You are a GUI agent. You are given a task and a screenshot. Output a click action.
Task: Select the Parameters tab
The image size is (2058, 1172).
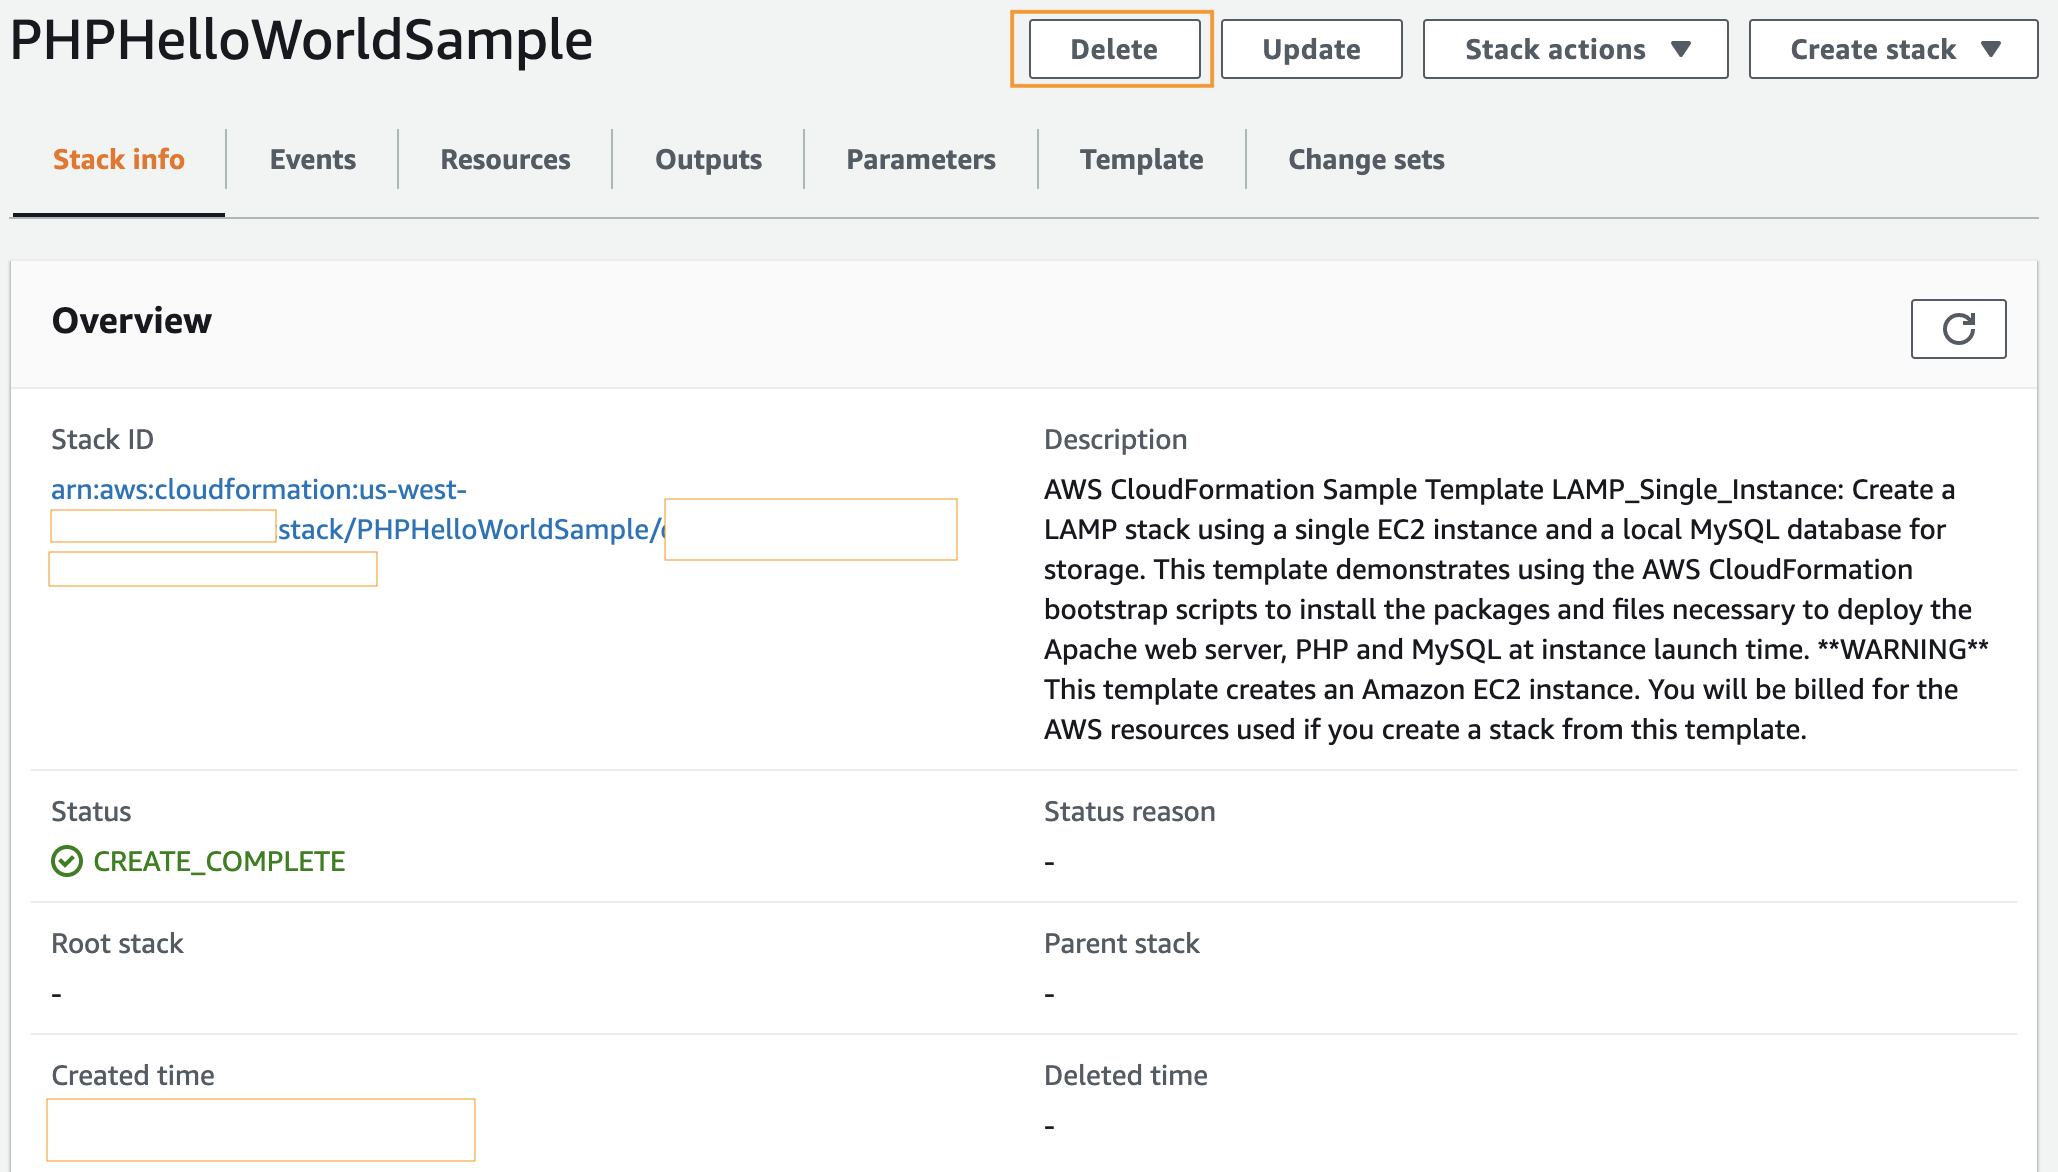point(920,159)
